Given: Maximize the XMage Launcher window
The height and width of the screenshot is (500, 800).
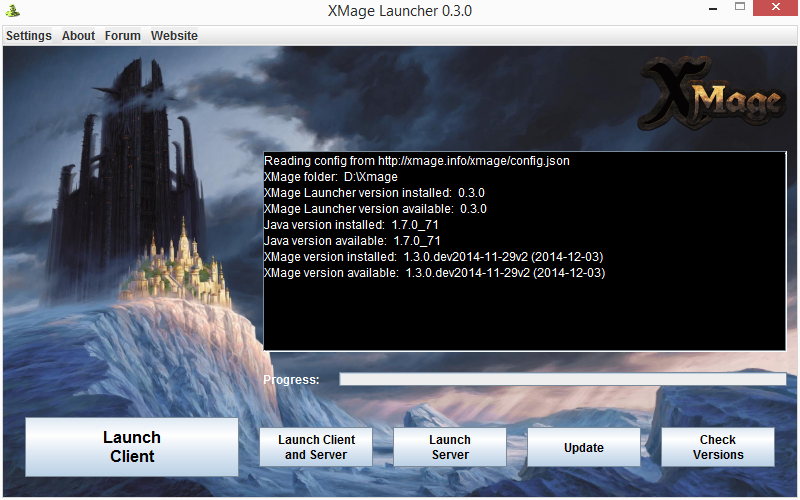Looking at the screenshot, I should point(740,7).
